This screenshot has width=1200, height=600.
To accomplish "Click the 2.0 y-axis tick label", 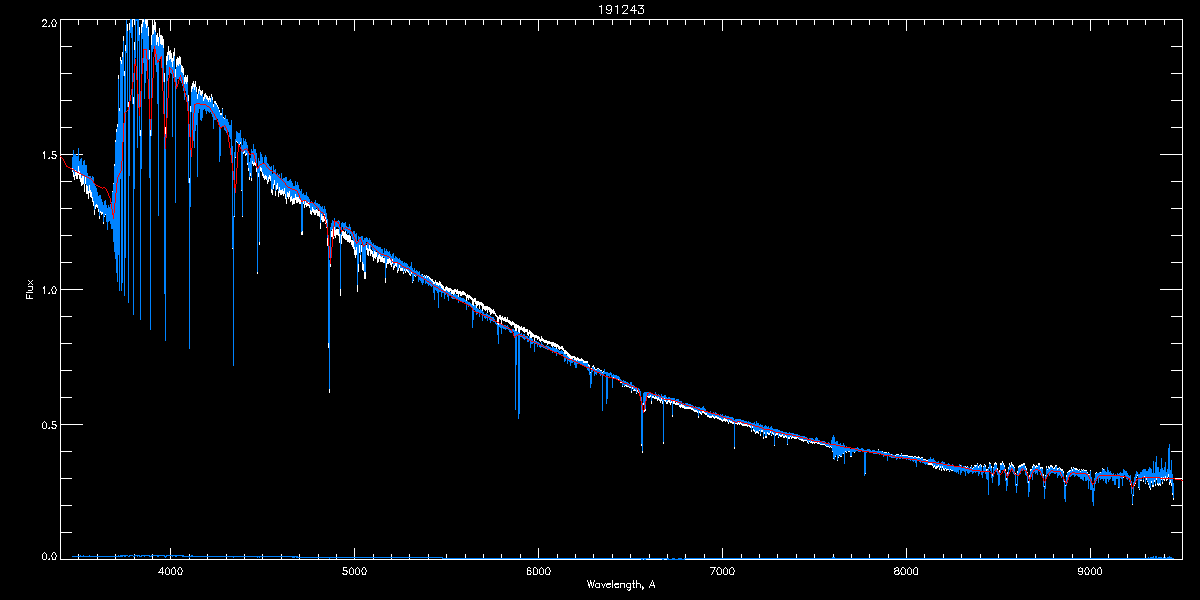I will coord(48,21).
